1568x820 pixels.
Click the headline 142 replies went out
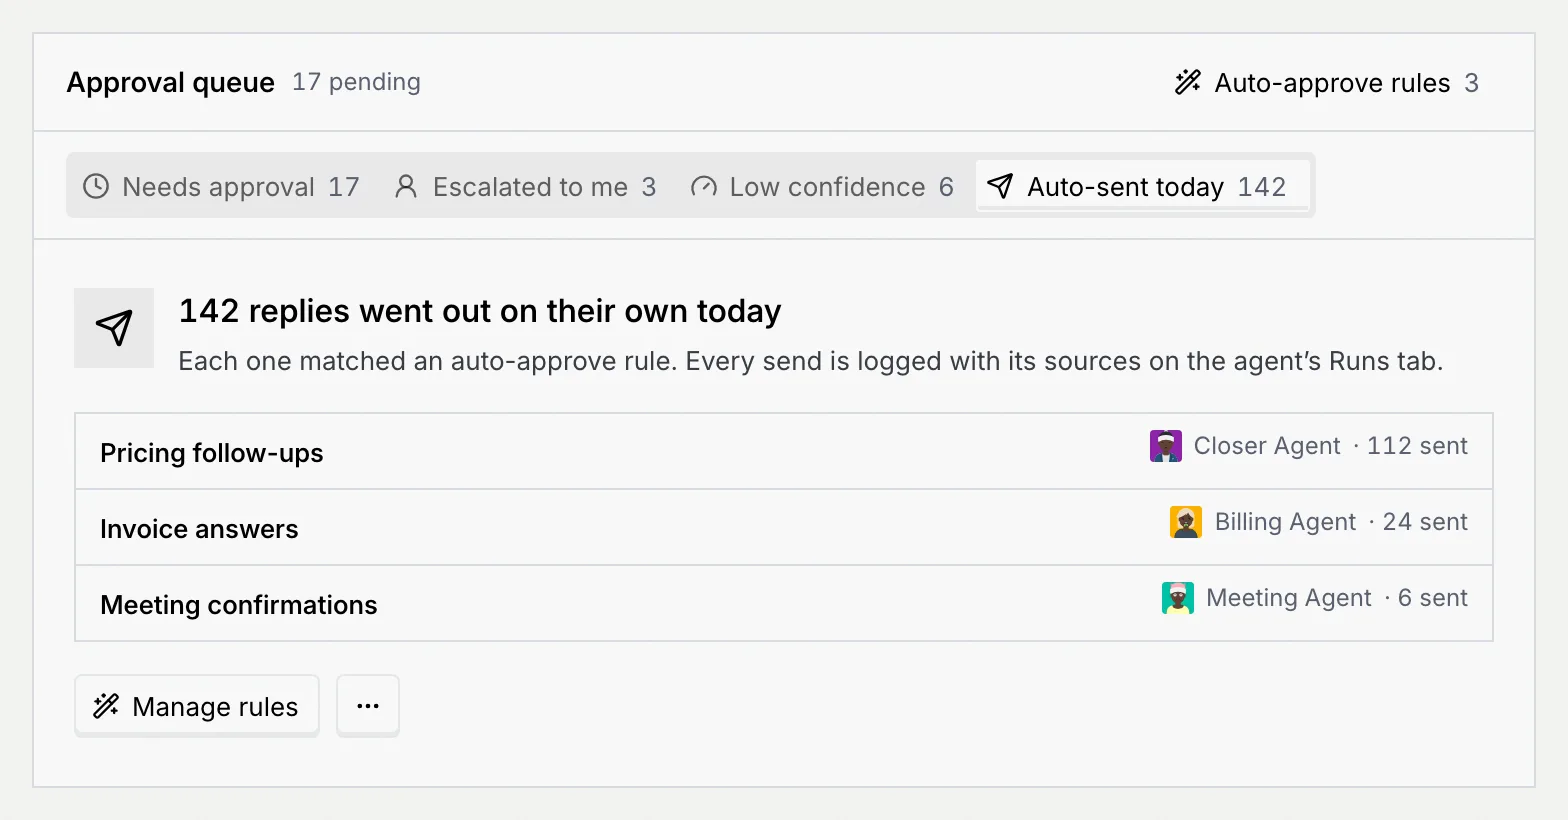coord(480,311)
